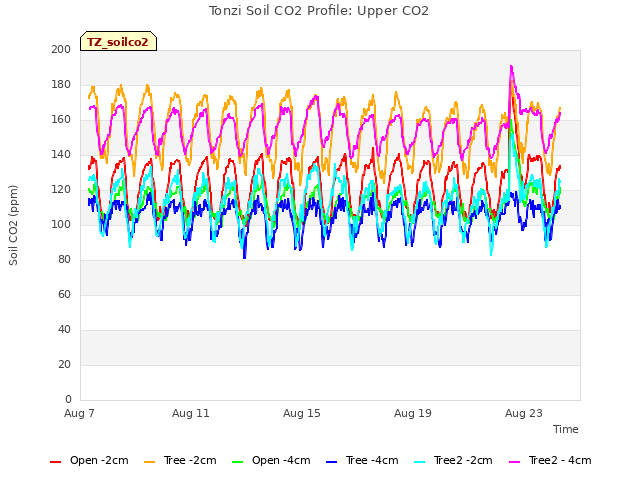Click the TZ_soilco2 chart label

coord(118,42)
